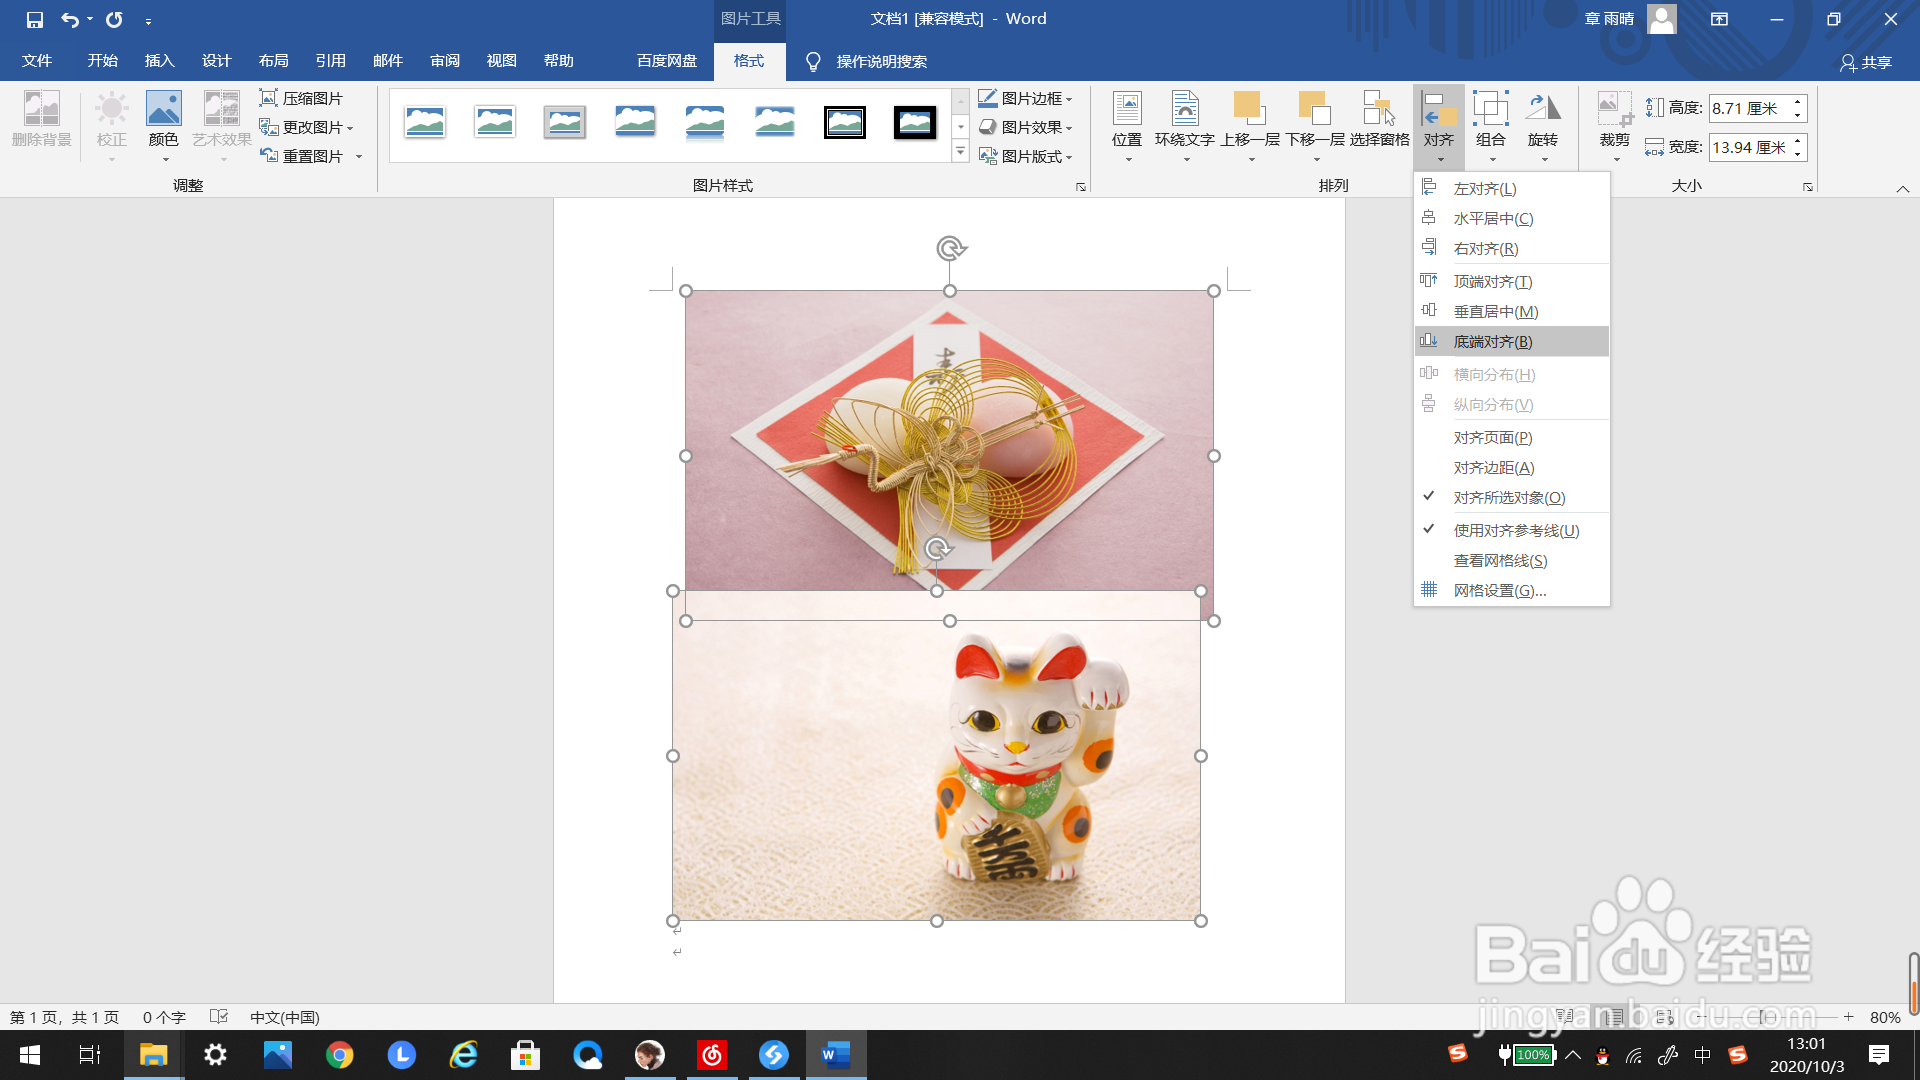Switch to the Insert (插入) tab

pos(159,61)
